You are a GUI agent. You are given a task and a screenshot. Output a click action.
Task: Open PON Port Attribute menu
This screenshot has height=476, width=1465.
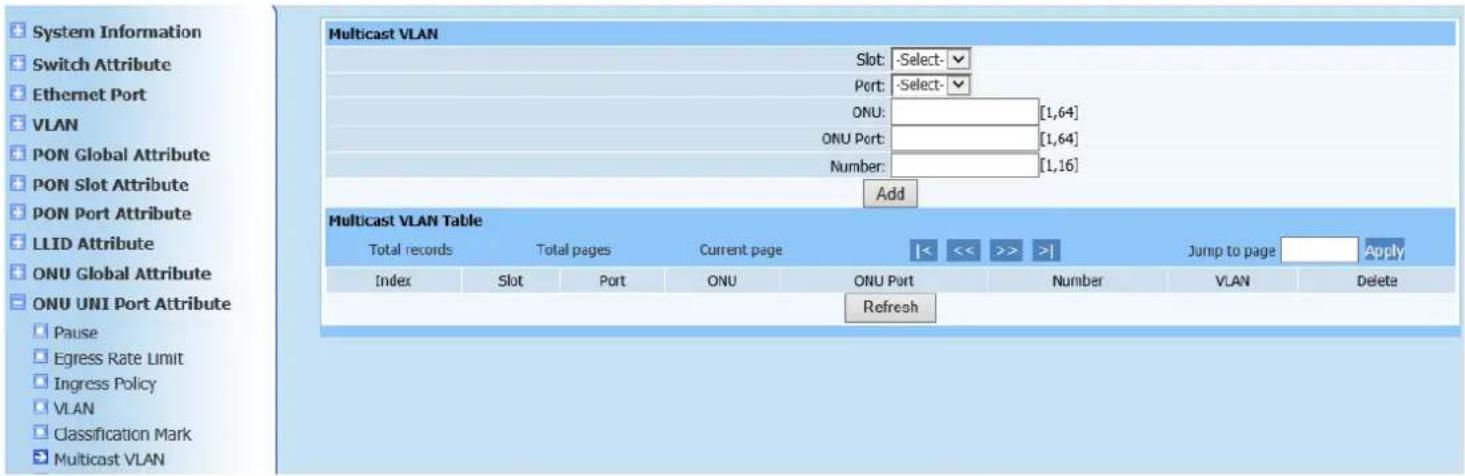(112, 214)
